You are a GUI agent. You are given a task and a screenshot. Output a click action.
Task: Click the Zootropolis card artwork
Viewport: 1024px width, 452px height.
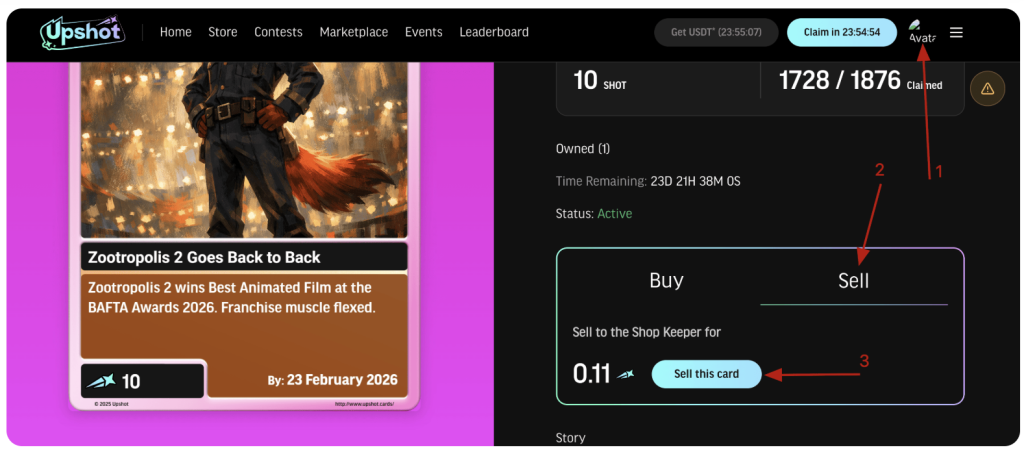click(243, 150)
